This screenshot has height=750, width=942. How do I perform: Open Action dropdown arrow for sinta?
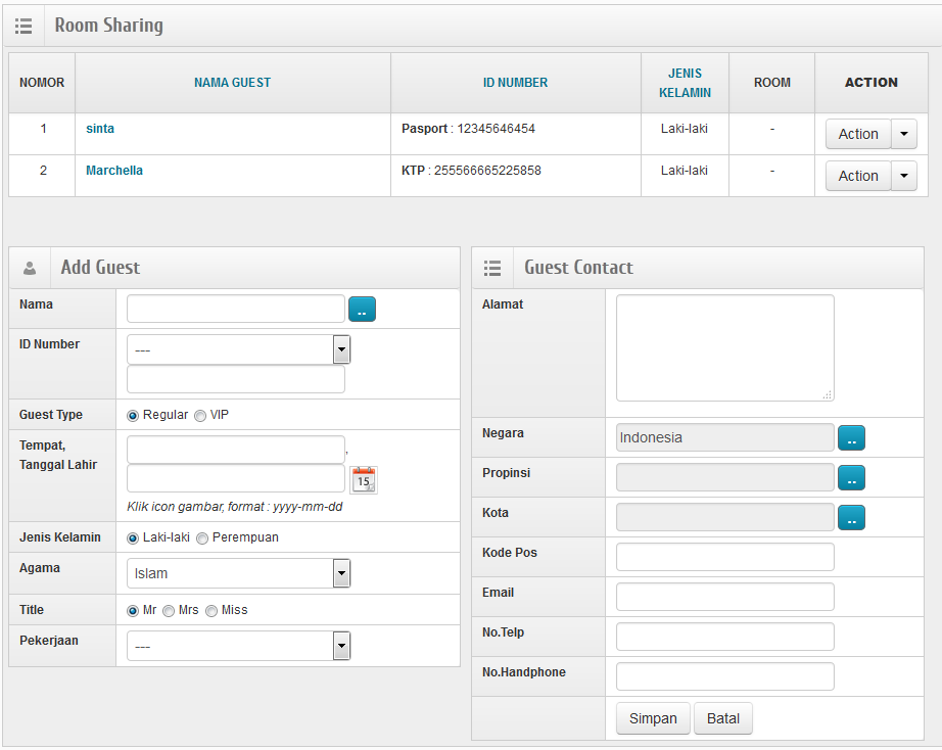(x=904, y=134)
